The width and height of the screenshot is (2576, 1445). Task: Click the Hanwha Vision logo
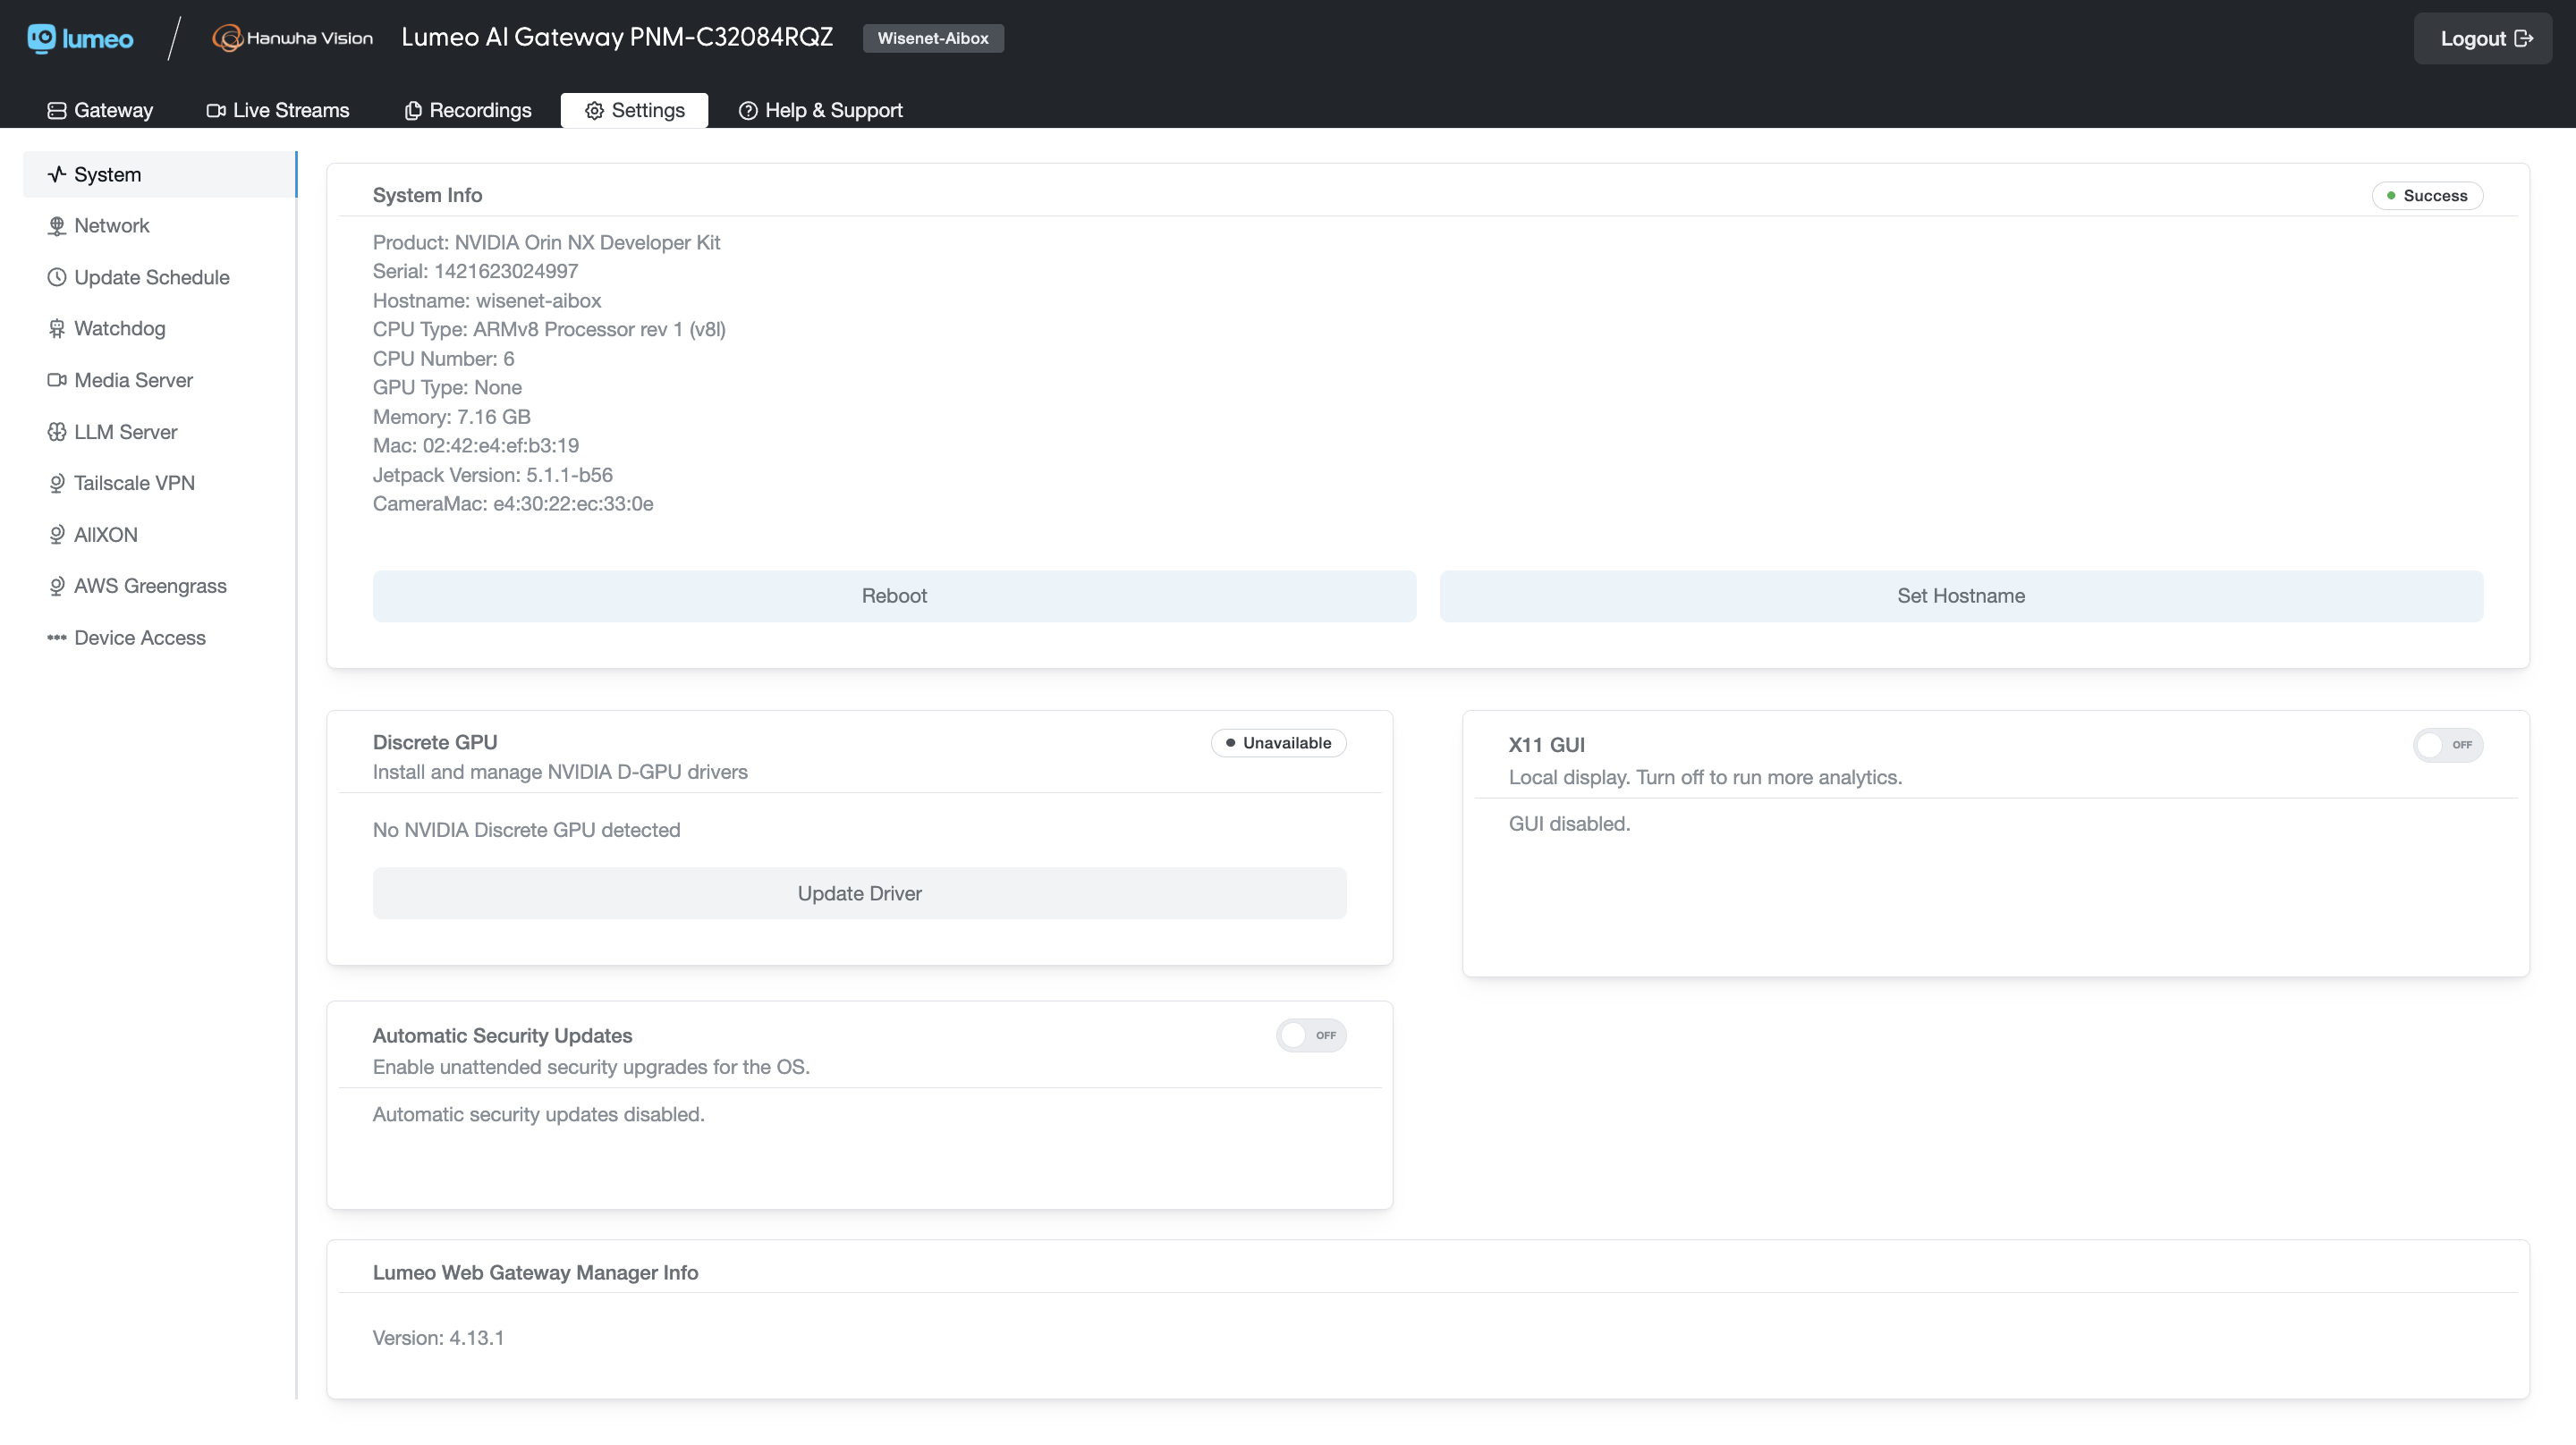tap(292, 38)
